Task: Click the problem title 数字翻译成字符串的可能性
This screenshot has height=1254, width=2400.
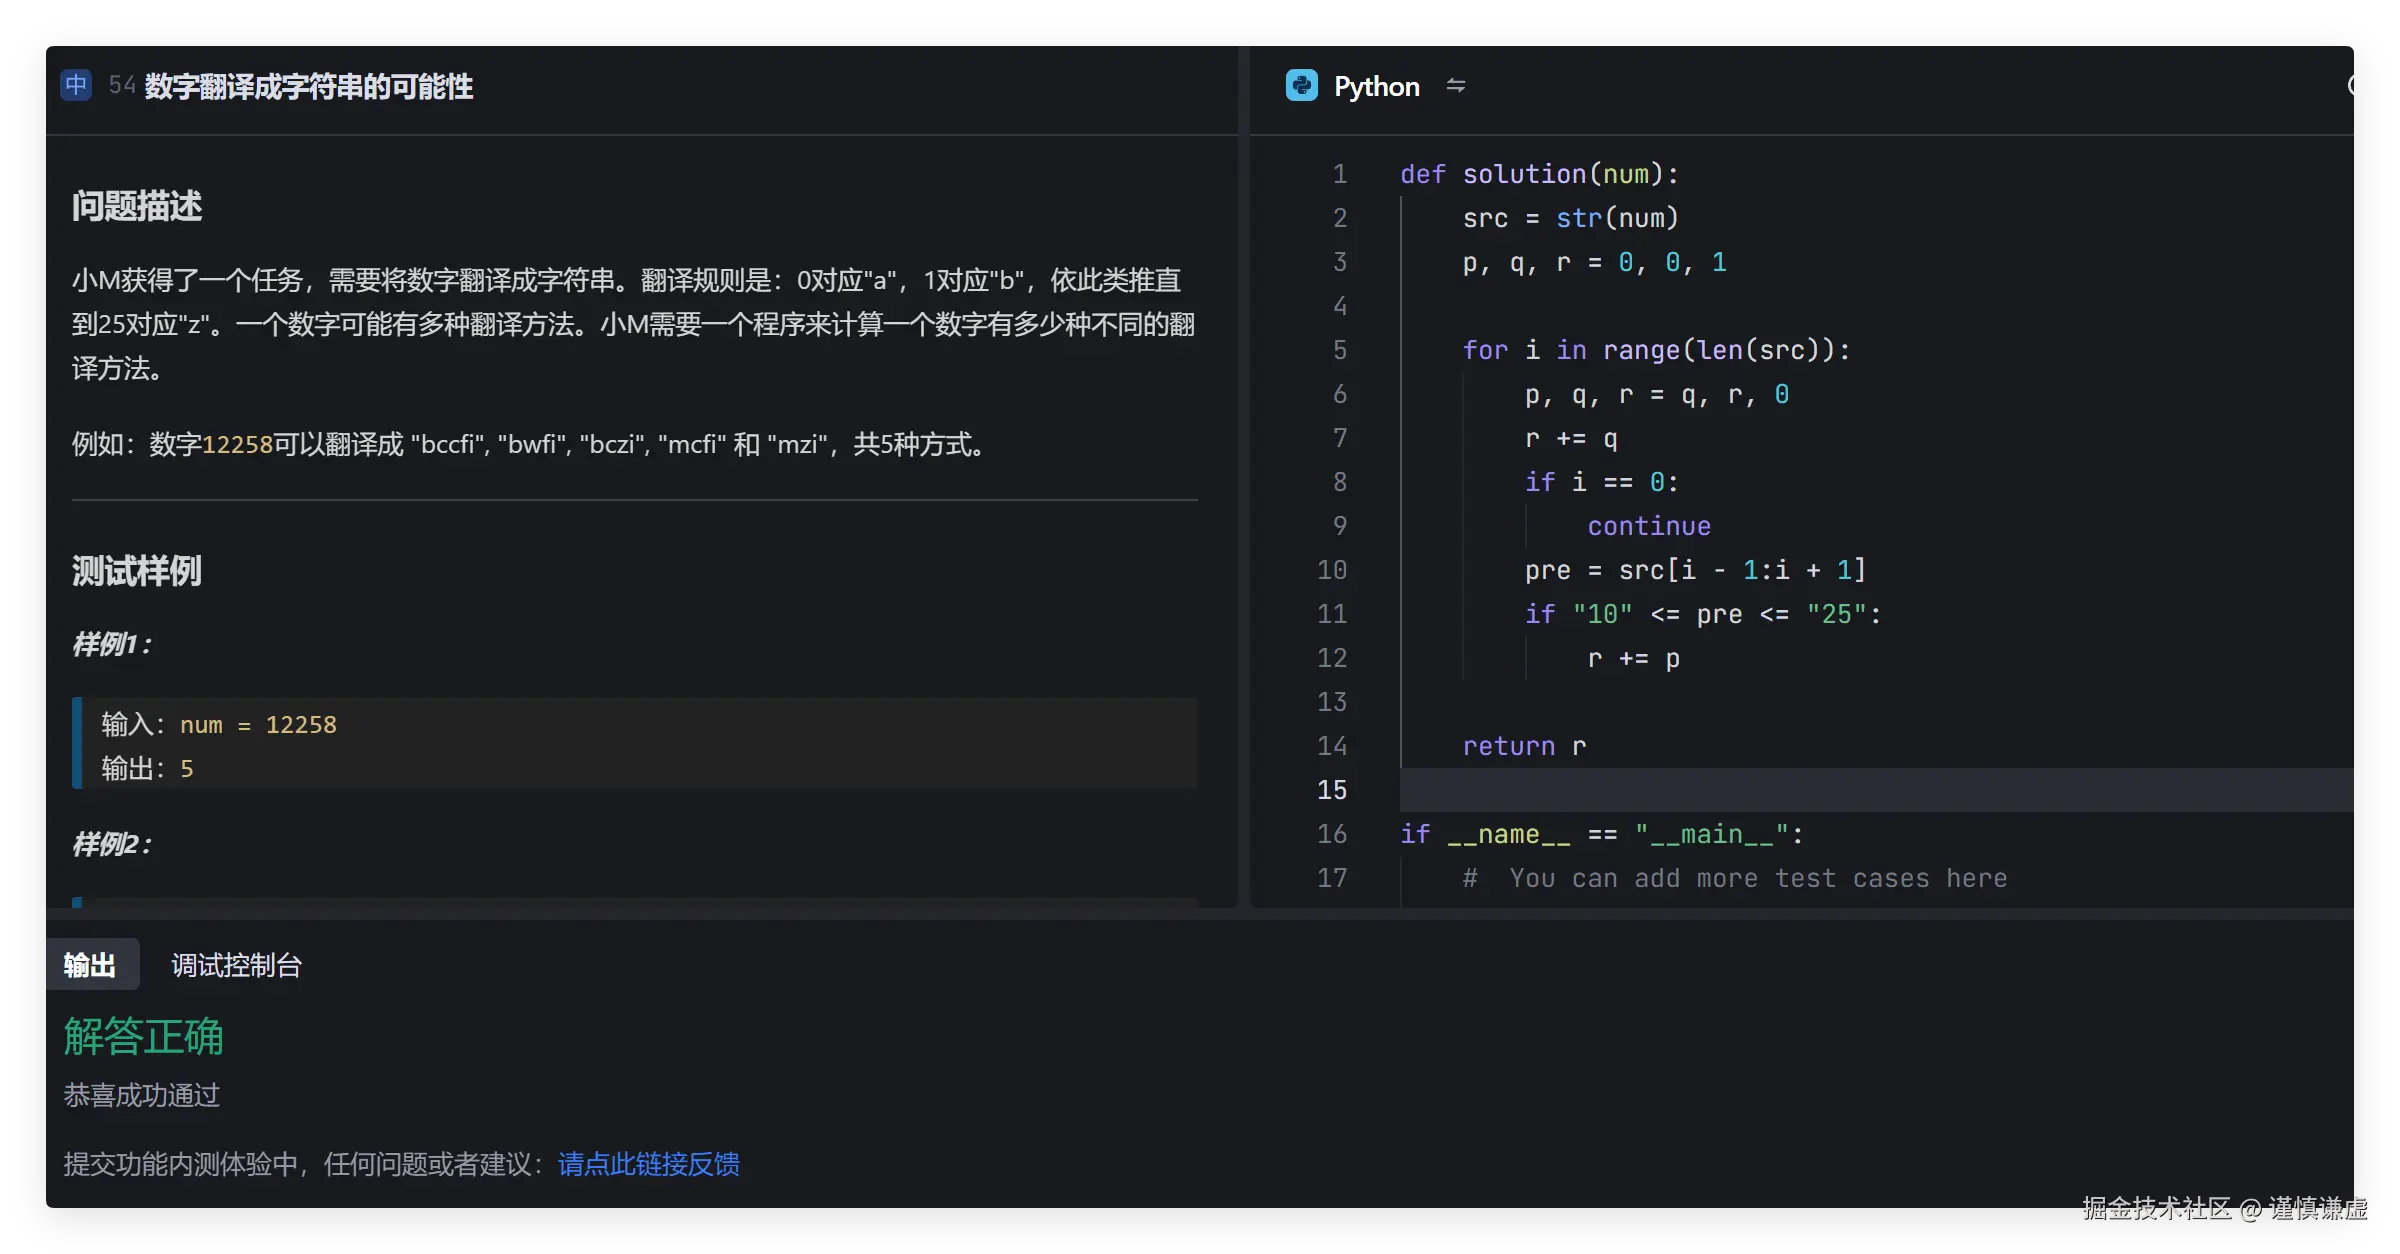Action: tap(309, 87)
